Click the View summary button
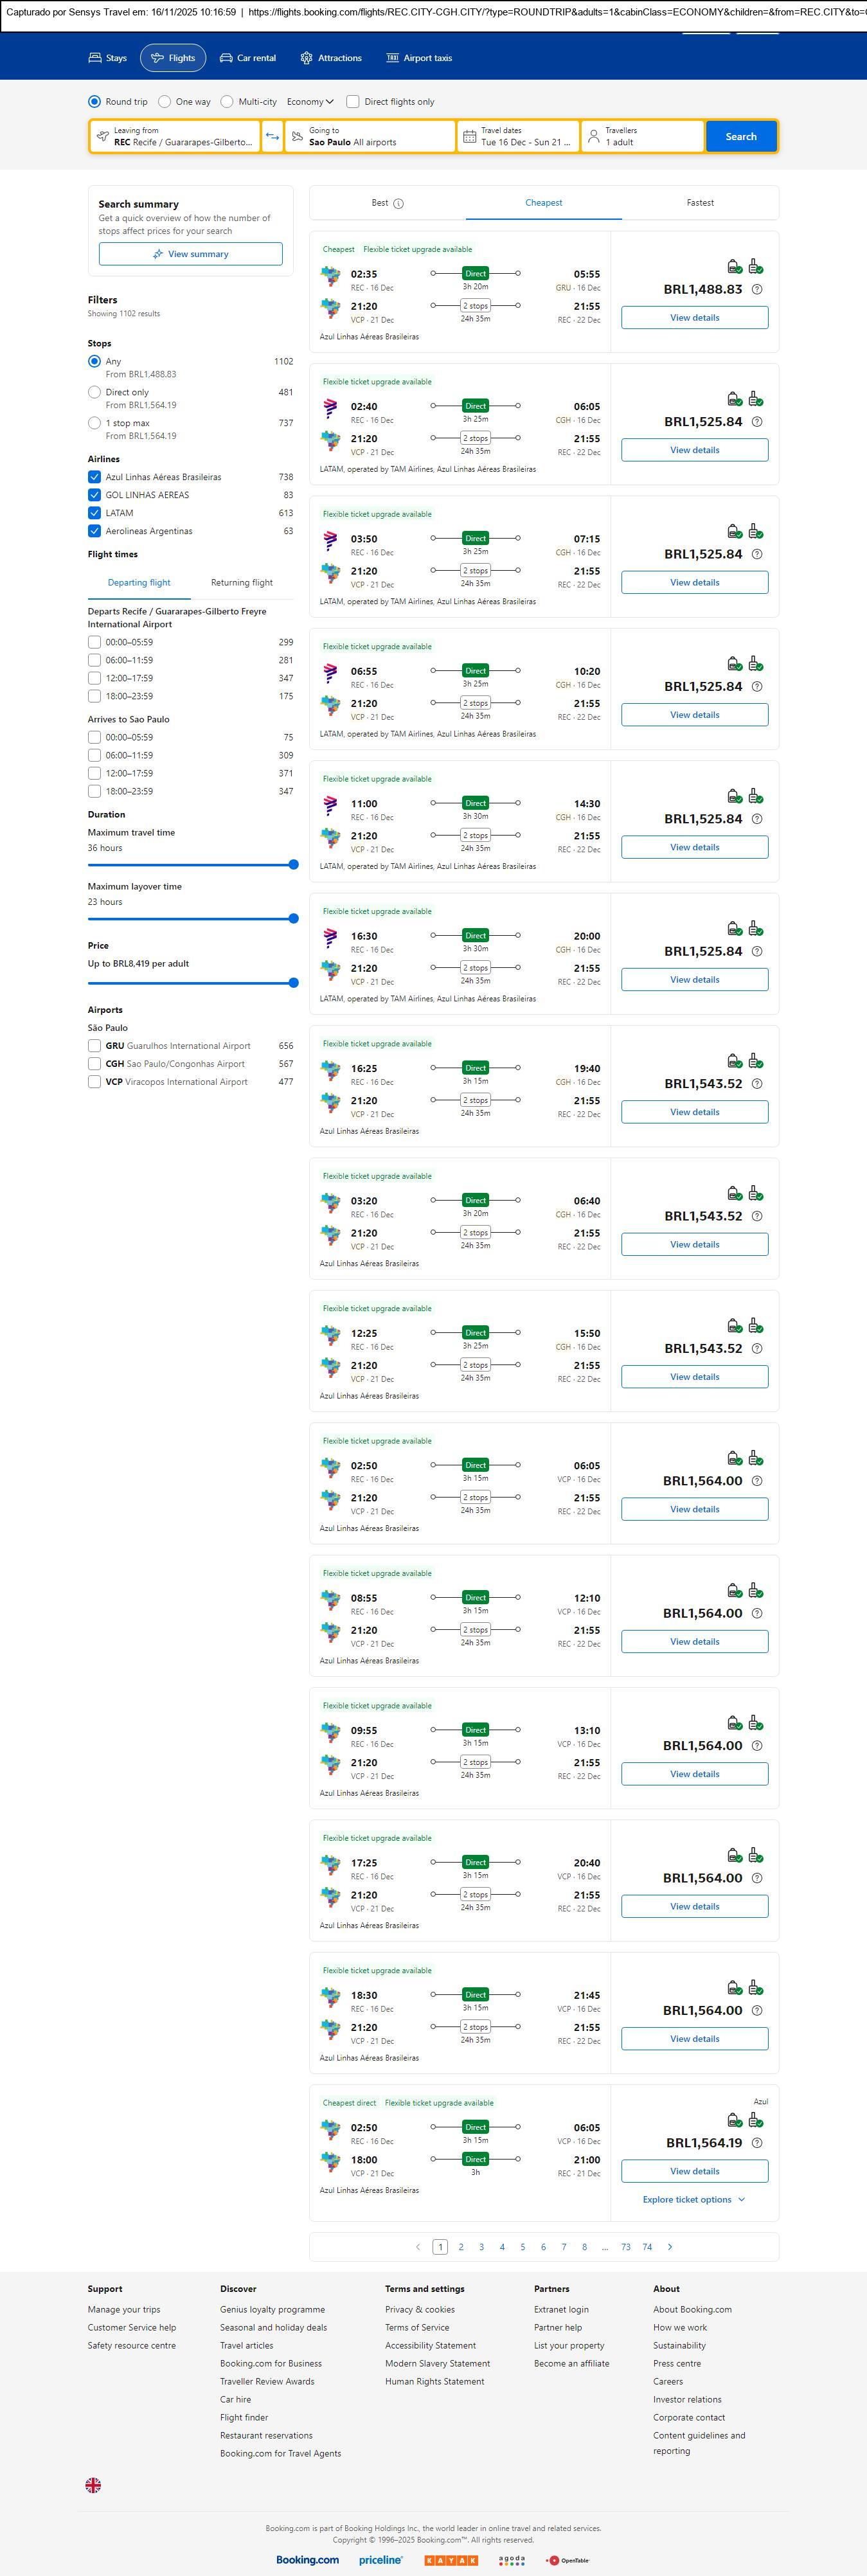The width and height of the screenshot is (867, 2576). pyautogui.click(x=190, y=254)
